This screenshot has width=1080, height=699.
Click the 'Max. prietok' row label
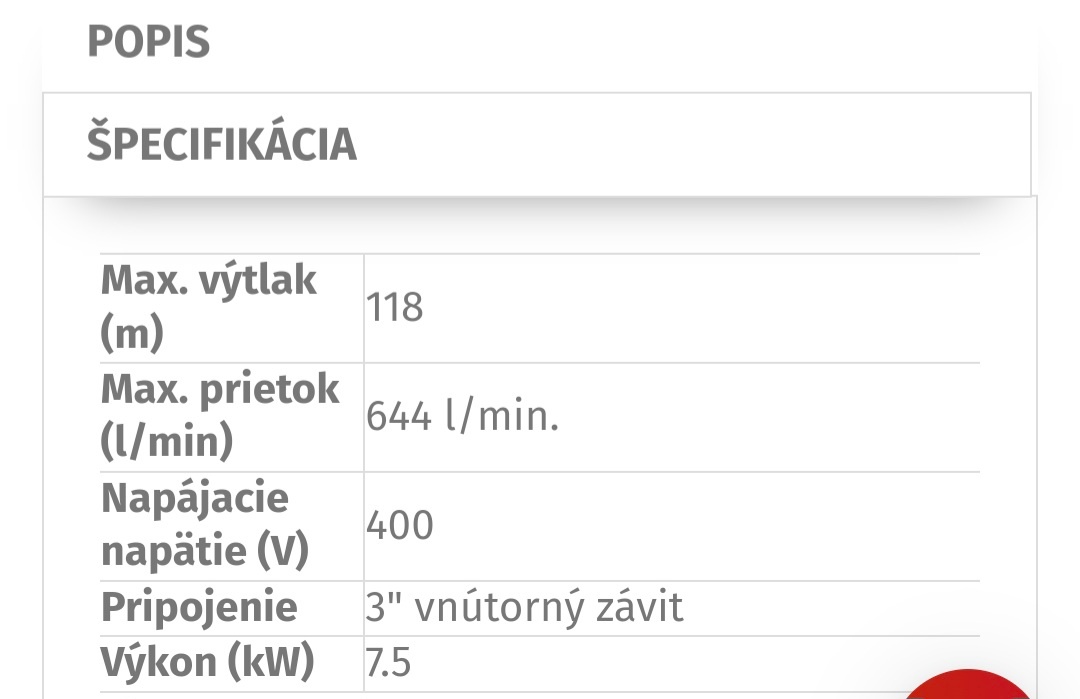220,389
